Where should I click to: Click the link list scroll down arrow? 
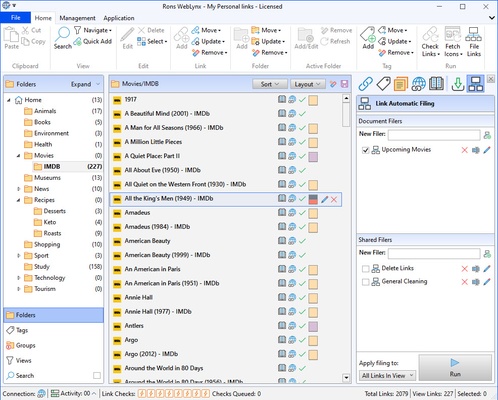[x=346, y=378]
